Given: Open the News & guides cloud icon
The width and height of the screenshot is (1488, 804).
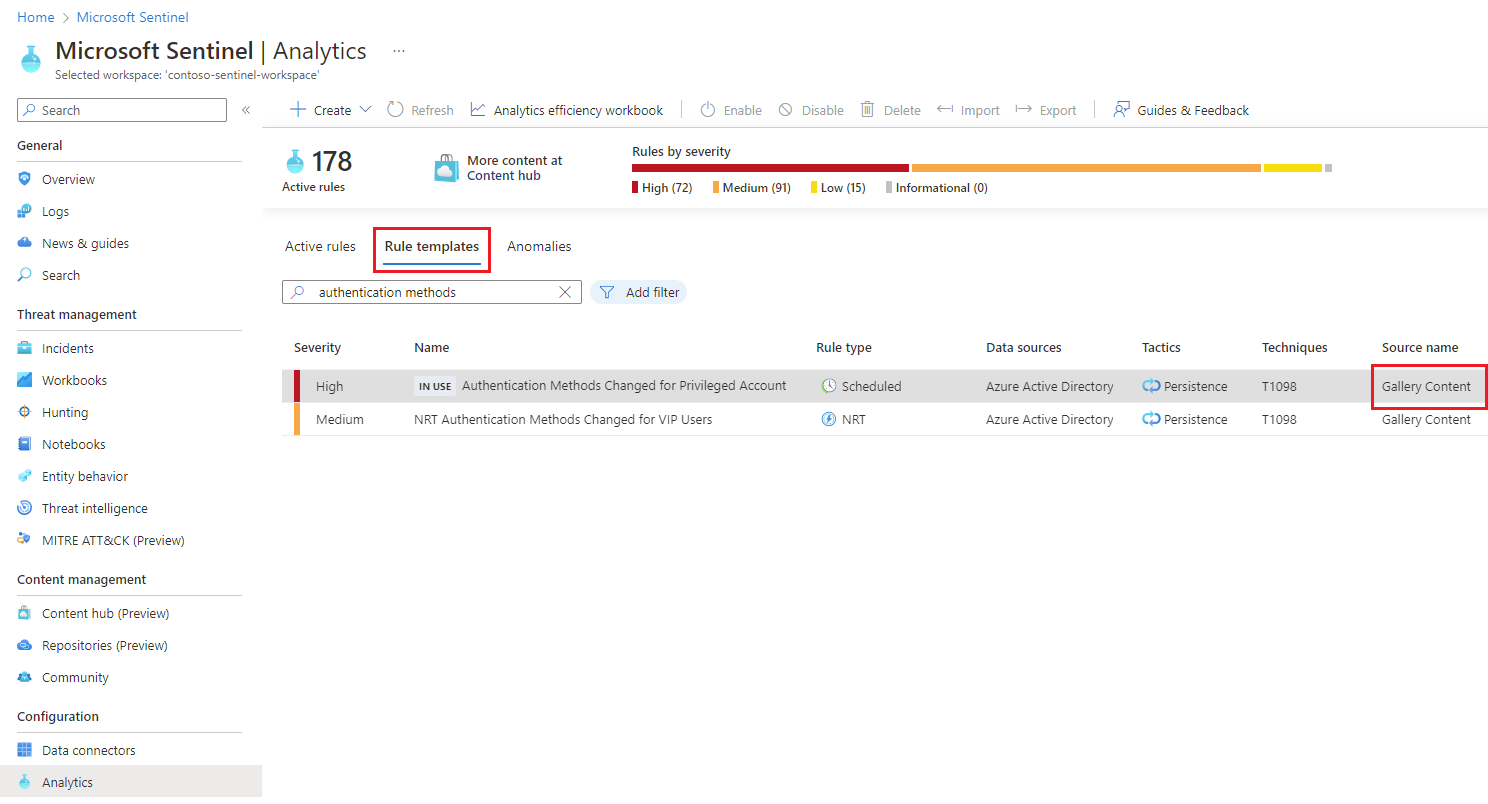Looking at the screenshot, I should [x=25, y=243].
